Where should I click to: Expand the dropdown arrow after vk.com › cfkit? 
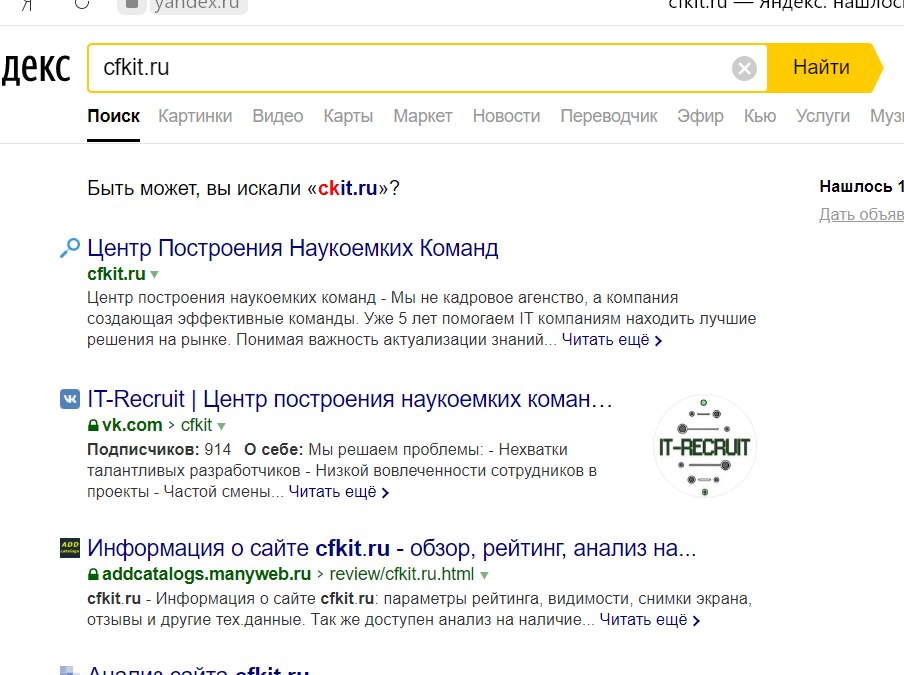(x=221, y=427)
